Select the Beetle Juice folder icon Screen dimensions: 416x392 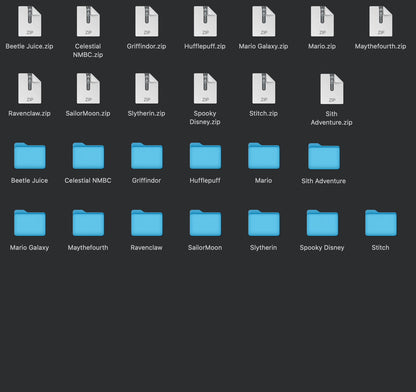click(x=30, y=156)
